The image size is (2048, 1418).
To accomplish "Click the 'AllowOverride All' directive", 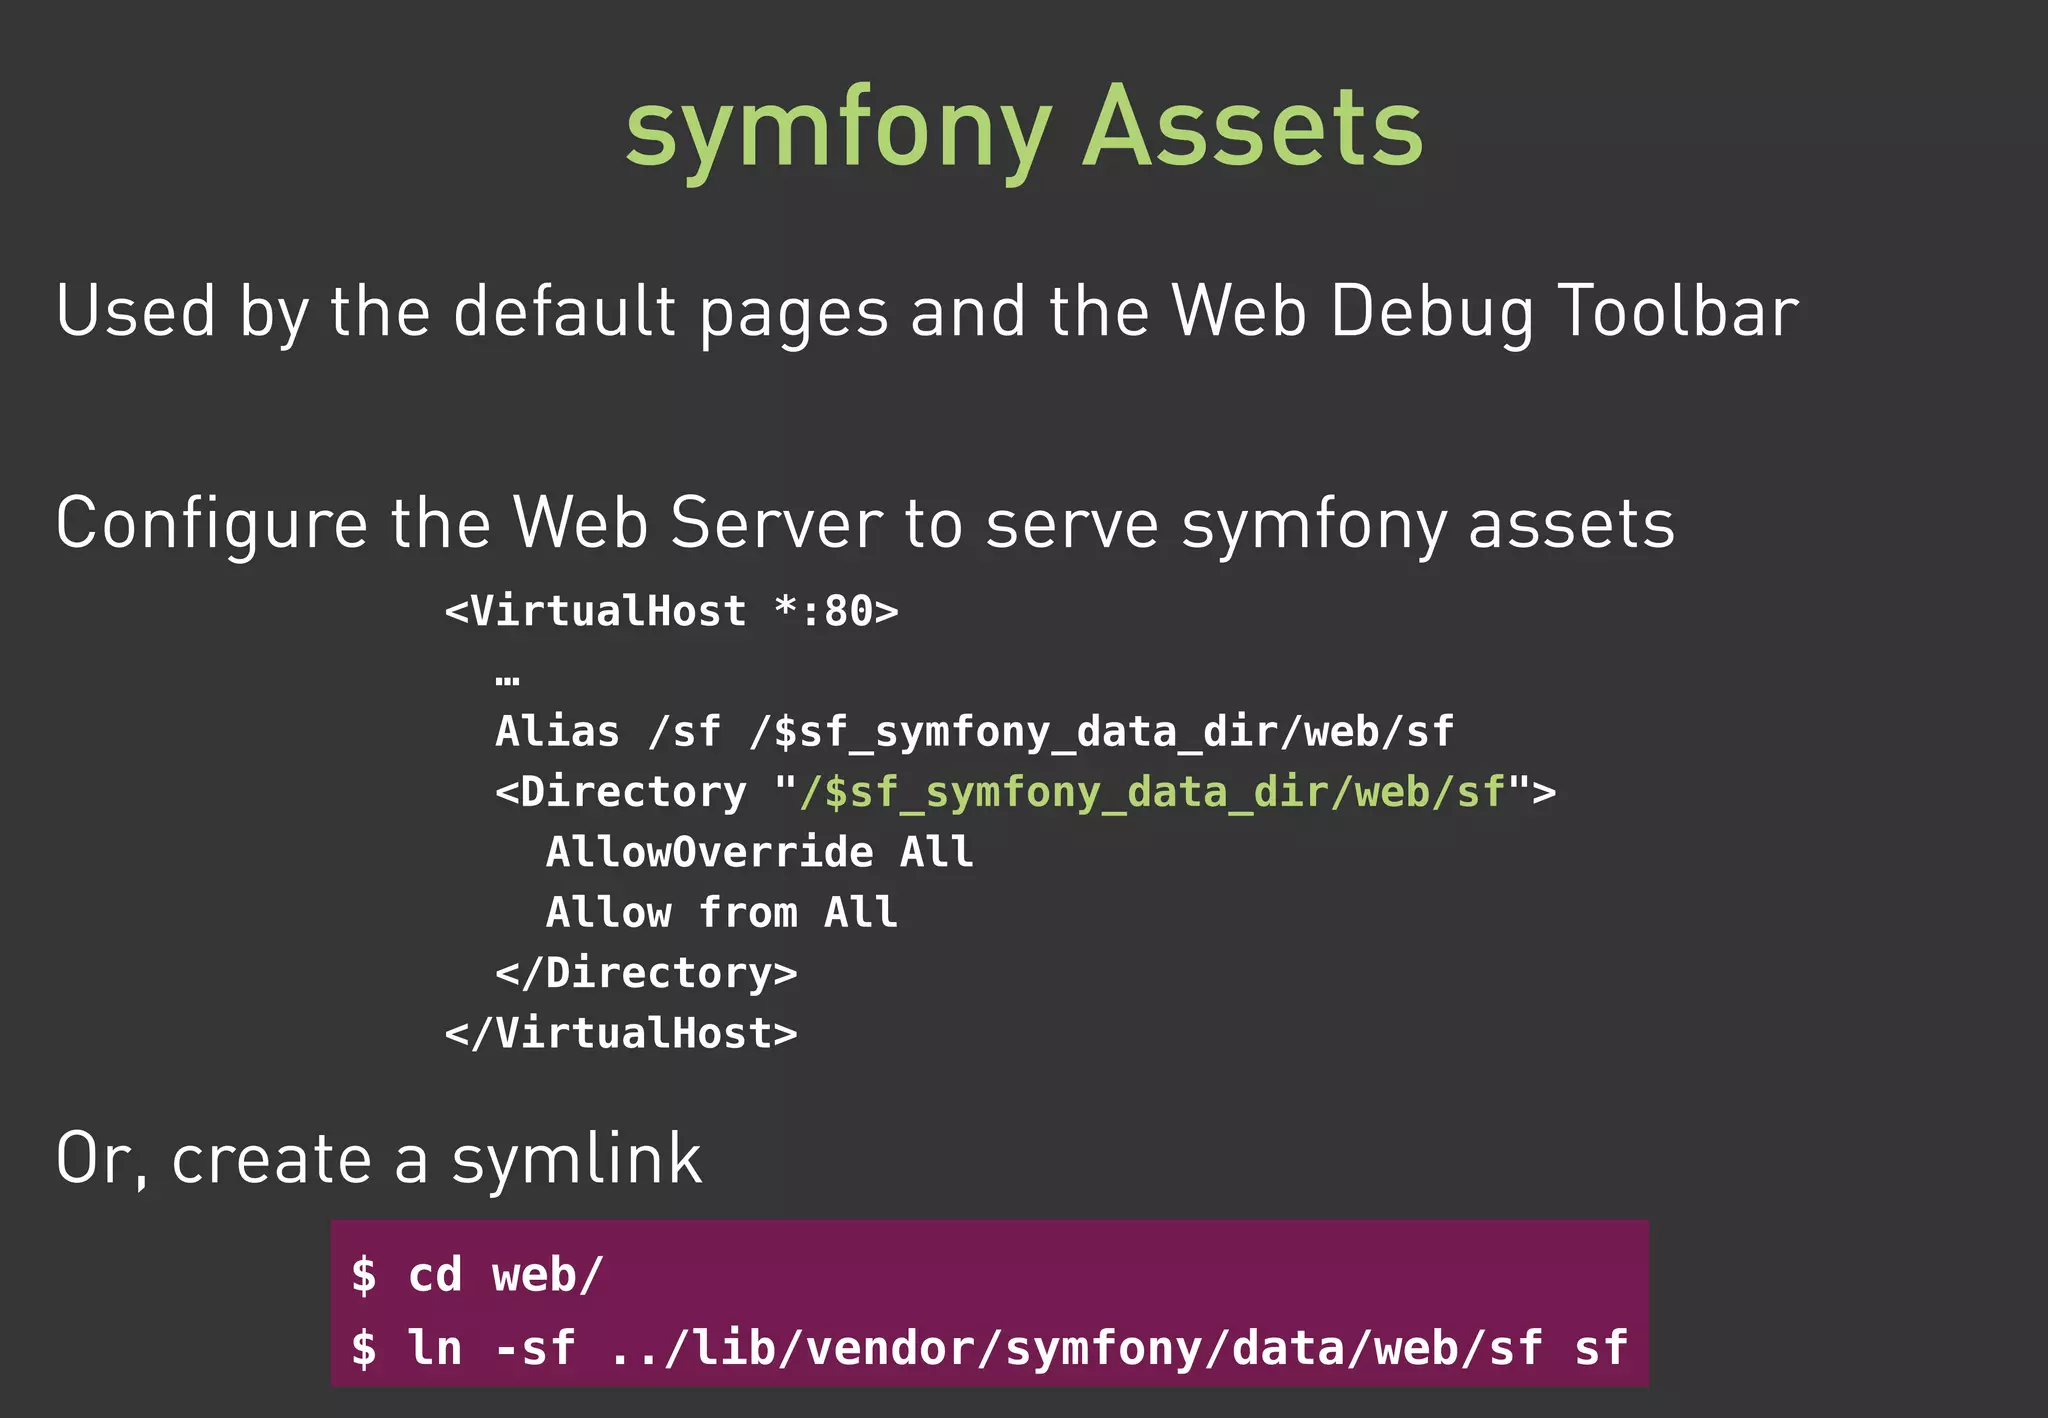I will coord(760,852).
